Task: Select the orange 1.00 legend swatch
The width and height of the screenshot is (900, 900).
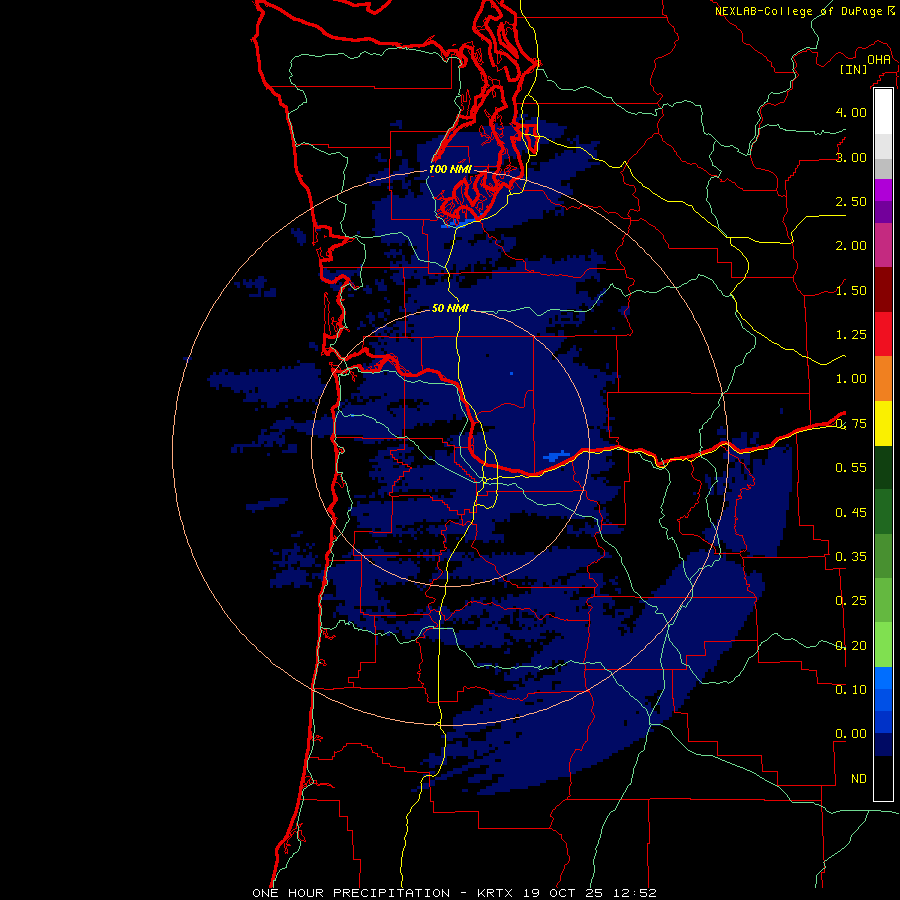Action: (883, 379)
